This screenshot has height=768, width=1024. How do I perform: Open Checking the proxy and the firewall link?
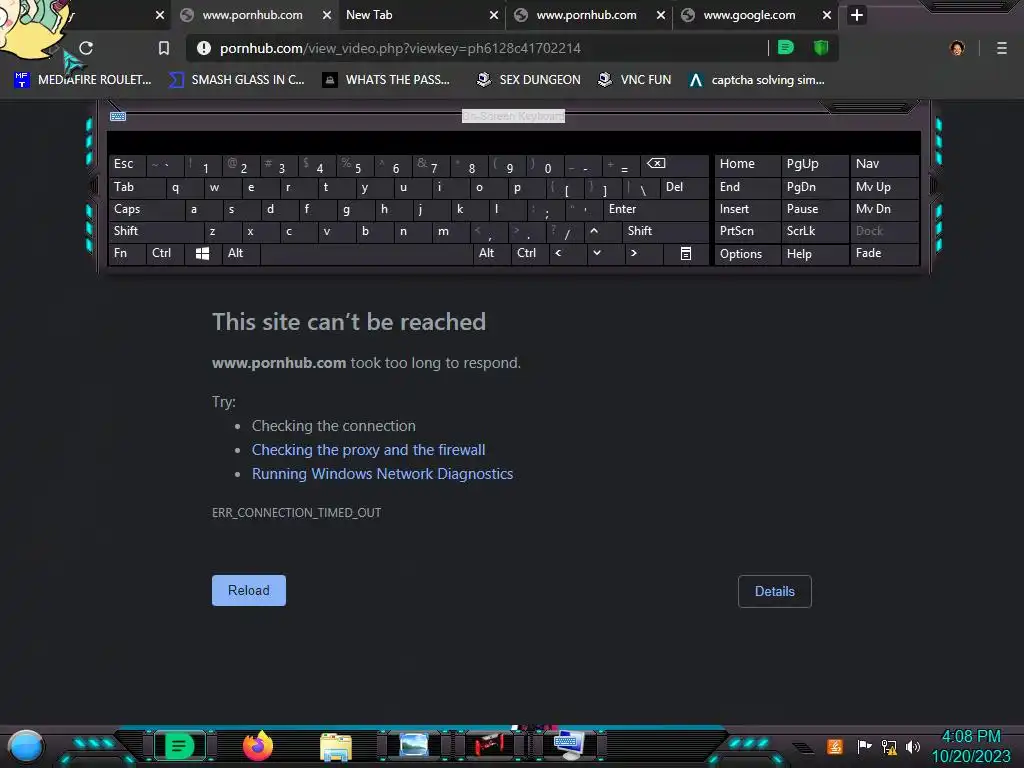coord(368,450)
